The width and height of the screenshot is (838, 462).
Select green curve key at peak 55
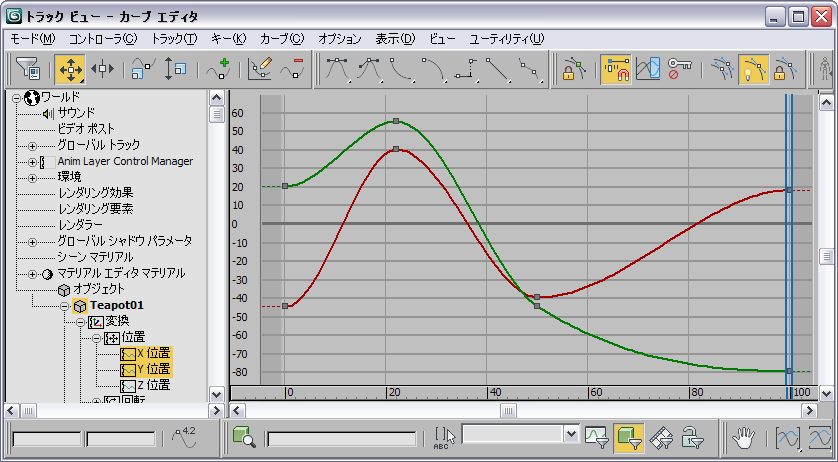pyautogui.click(x=396, y=121)
